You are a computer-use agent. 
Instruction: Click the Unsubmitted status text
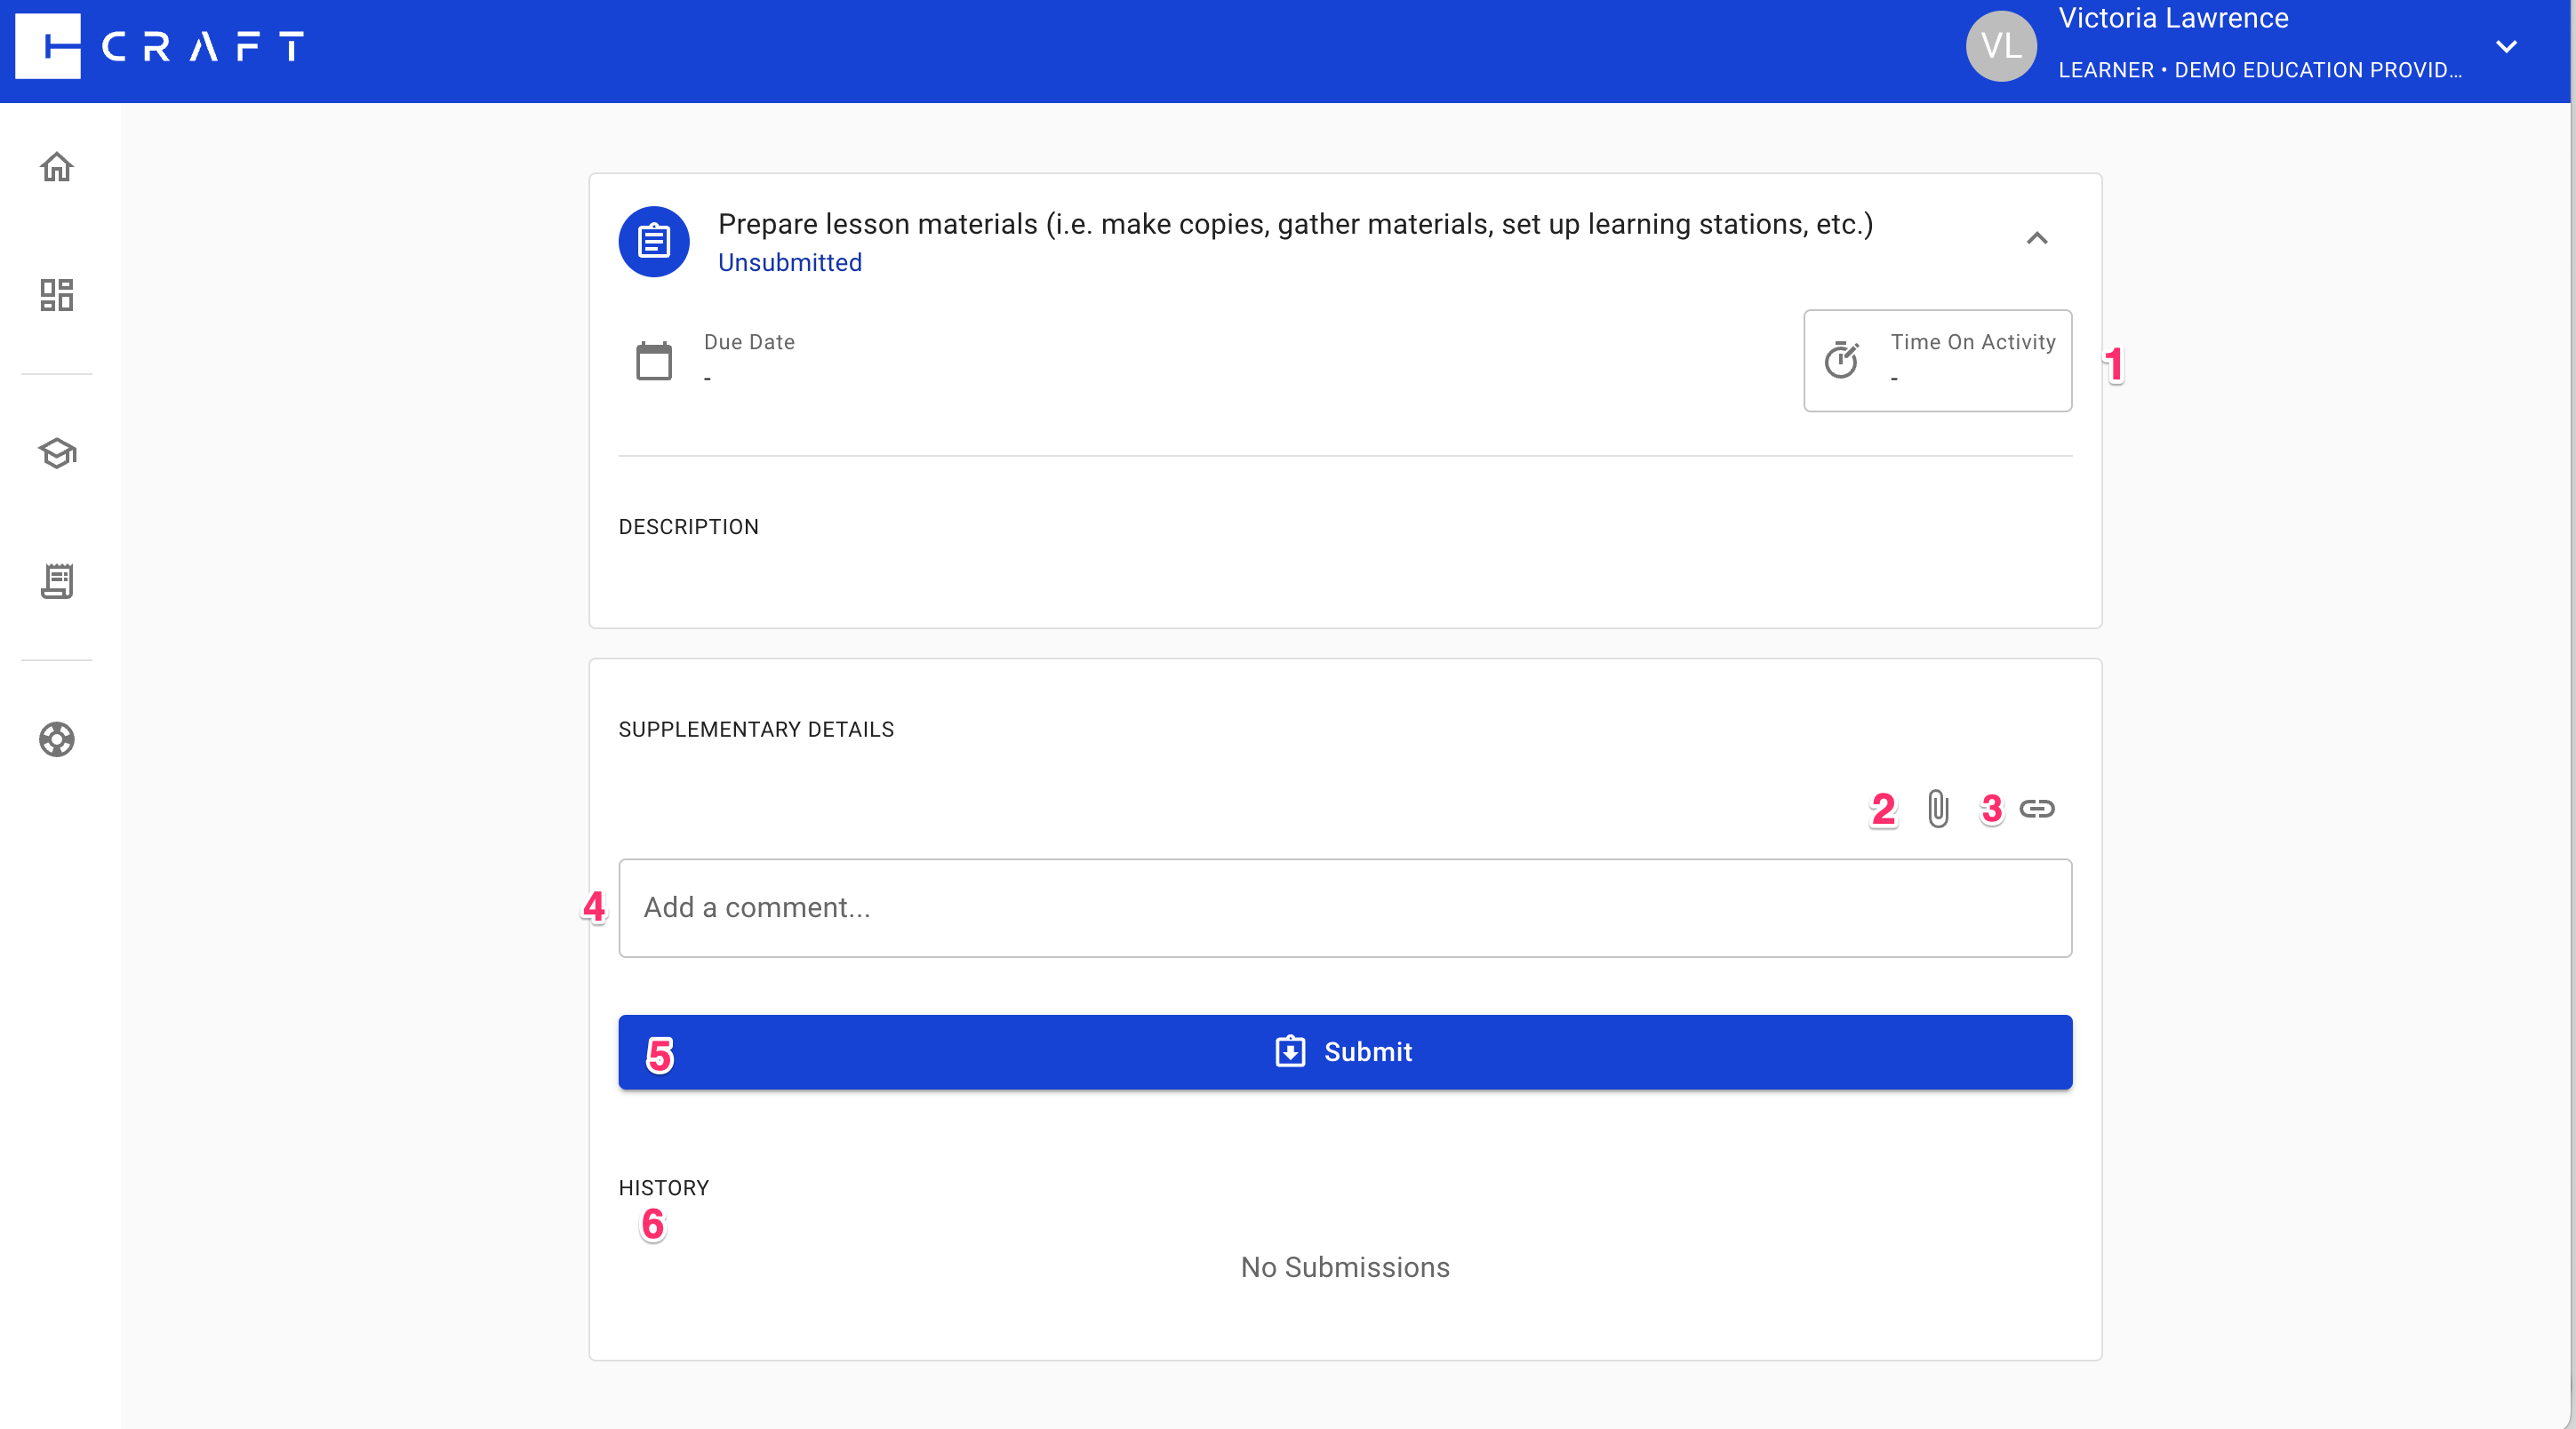(789, 263)
